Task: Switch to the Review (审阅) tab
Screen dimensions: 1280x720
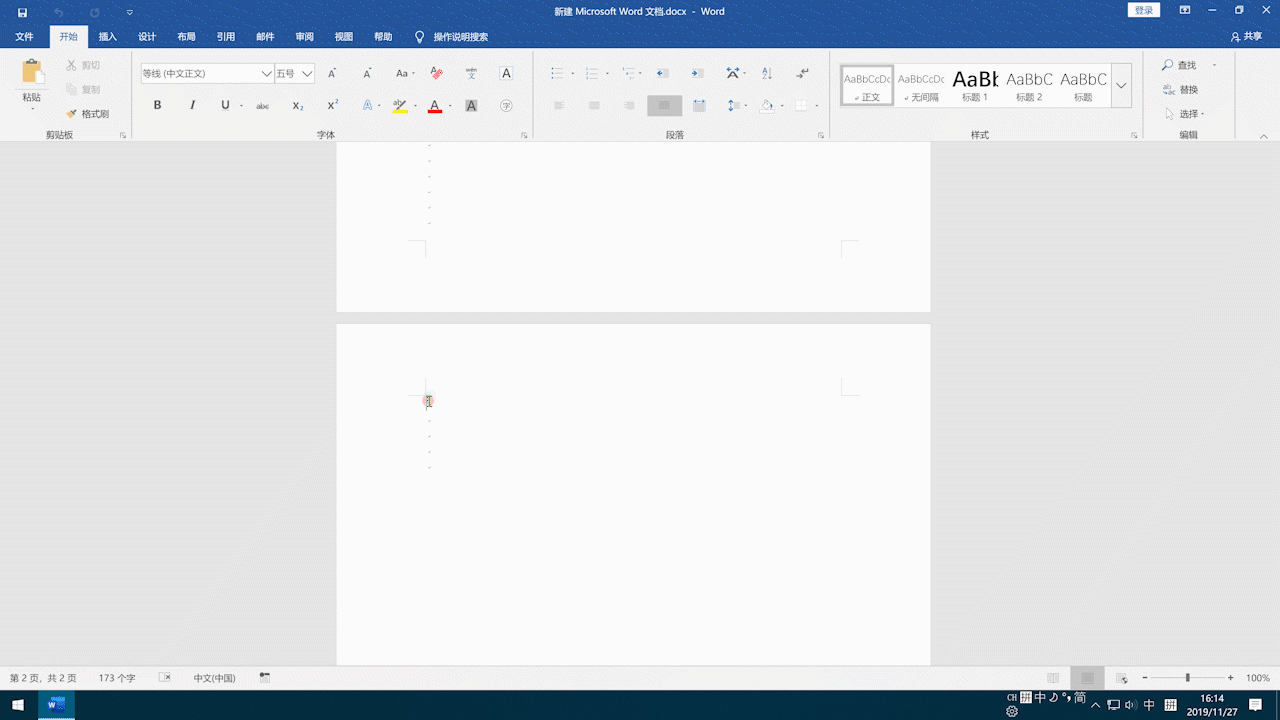Action: 304,37
